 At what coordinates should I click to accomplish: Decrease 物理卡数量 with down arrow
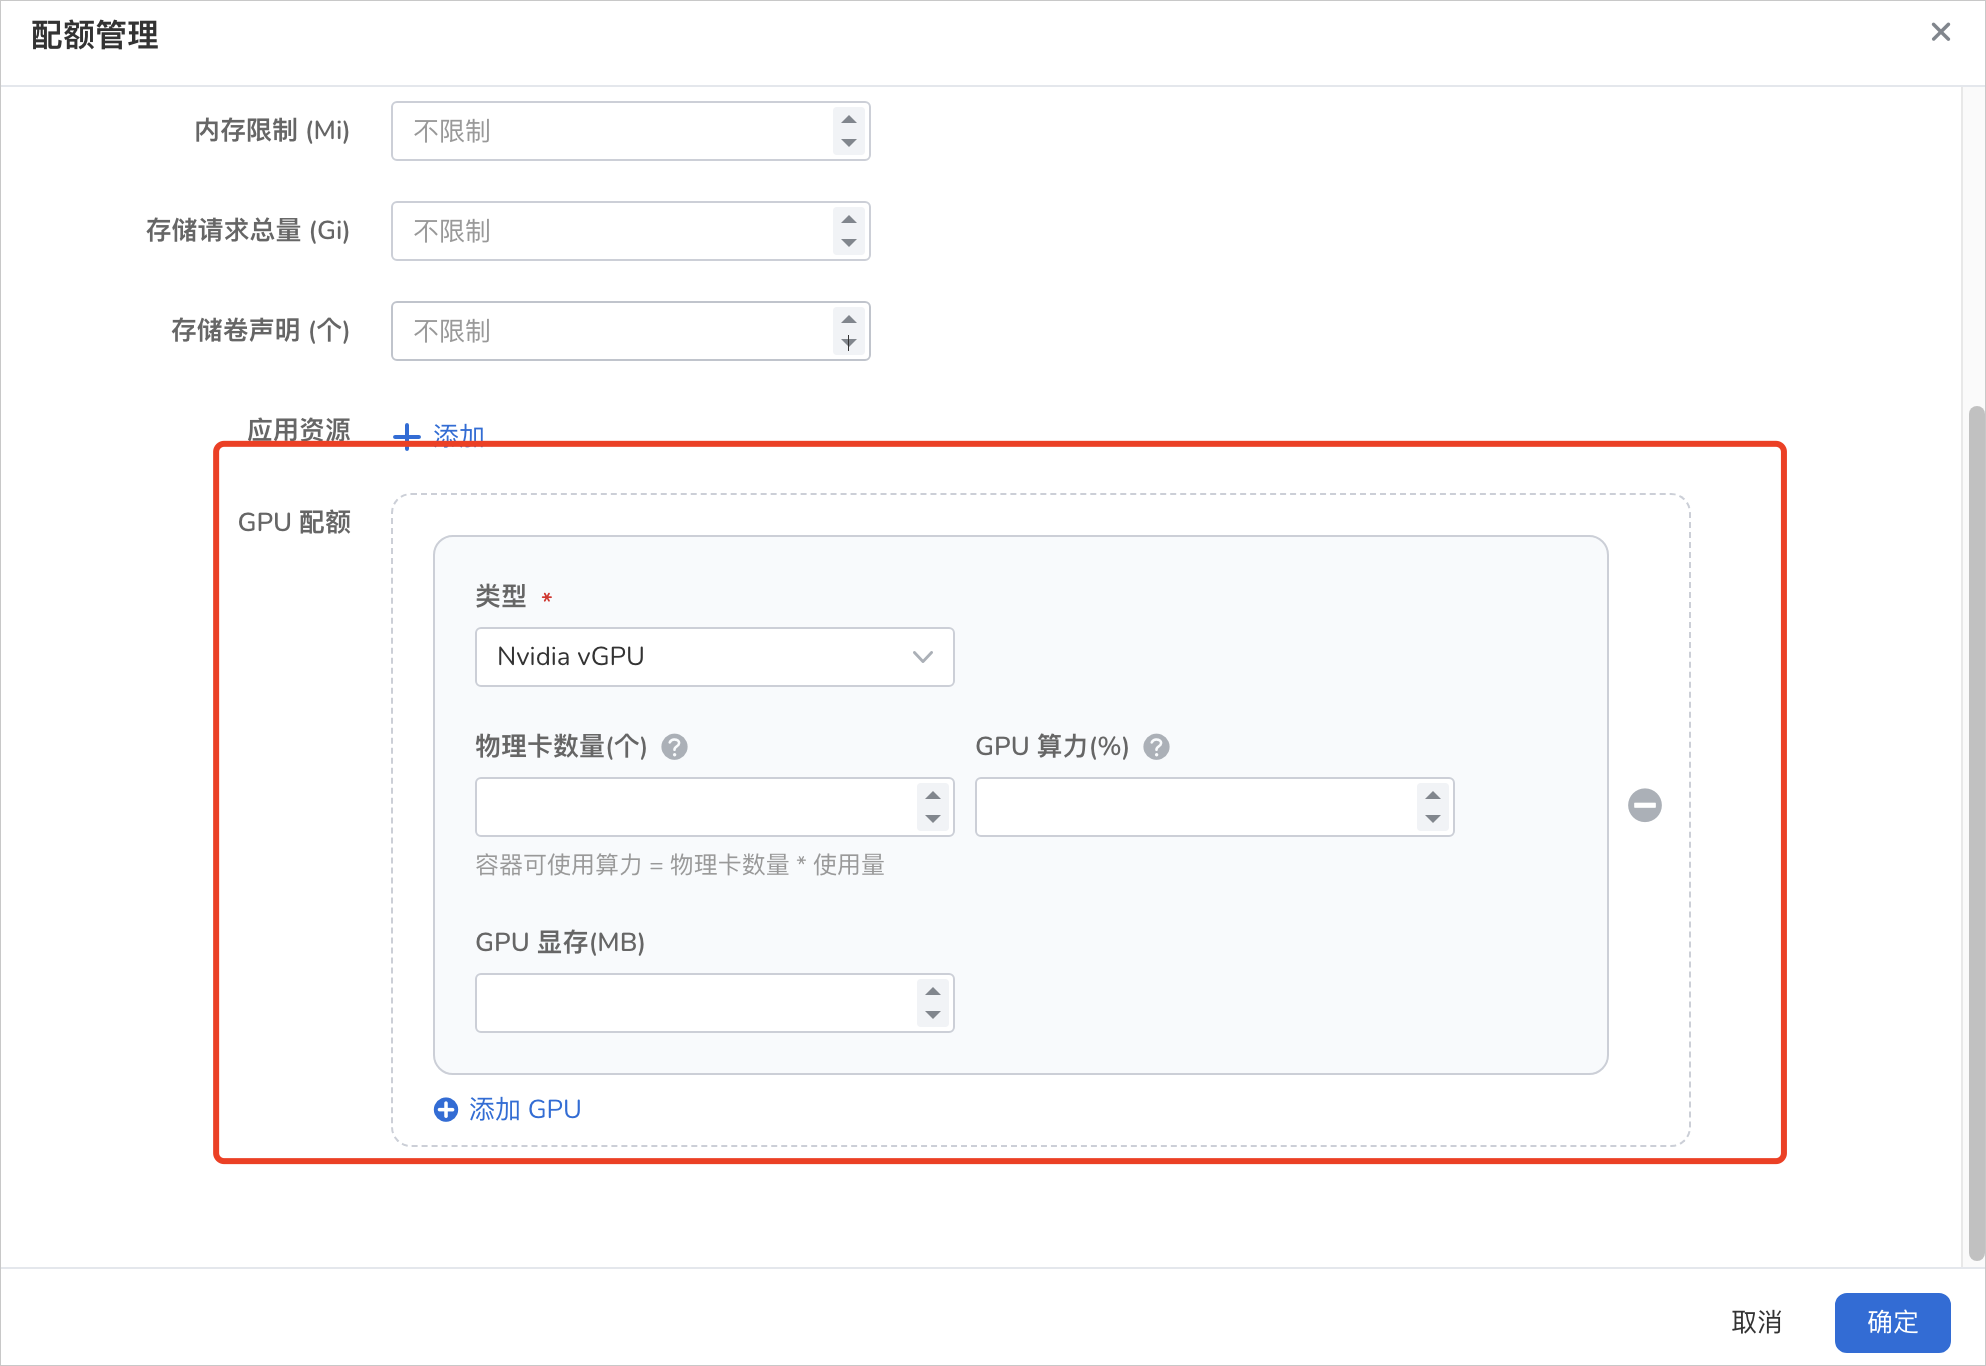(x=933, y=819)
